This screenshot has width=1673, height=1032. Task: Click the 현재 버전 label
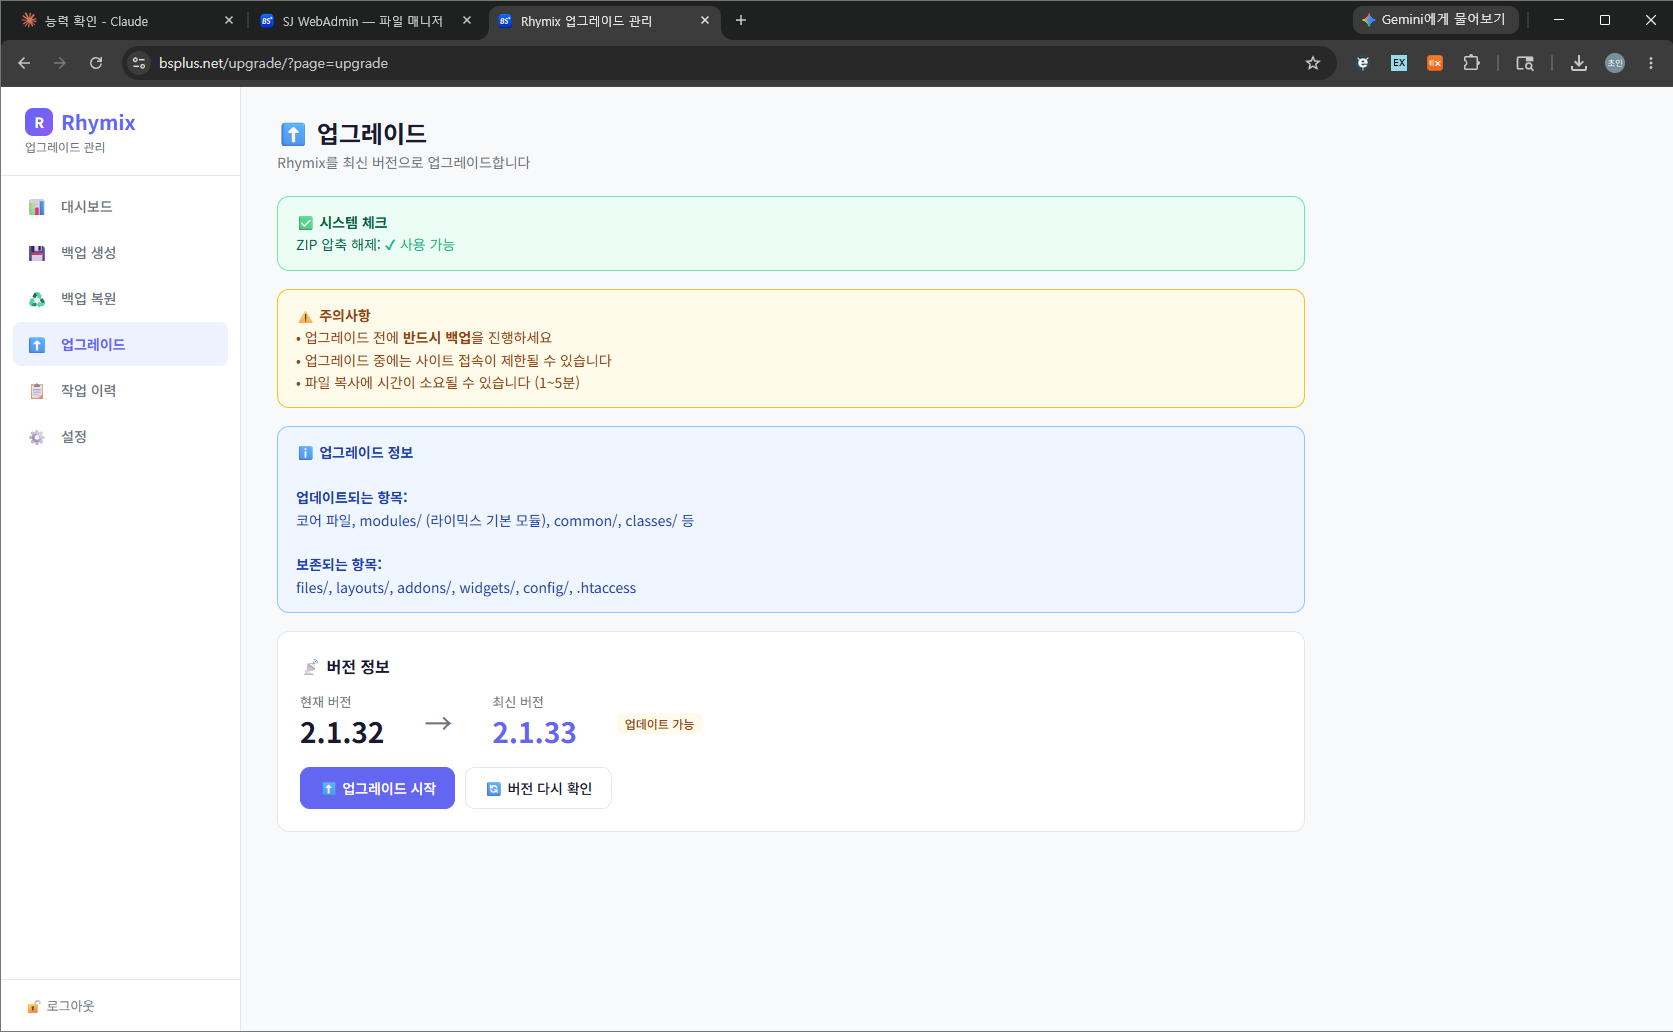pyautogui.click(x=326, y=702)
